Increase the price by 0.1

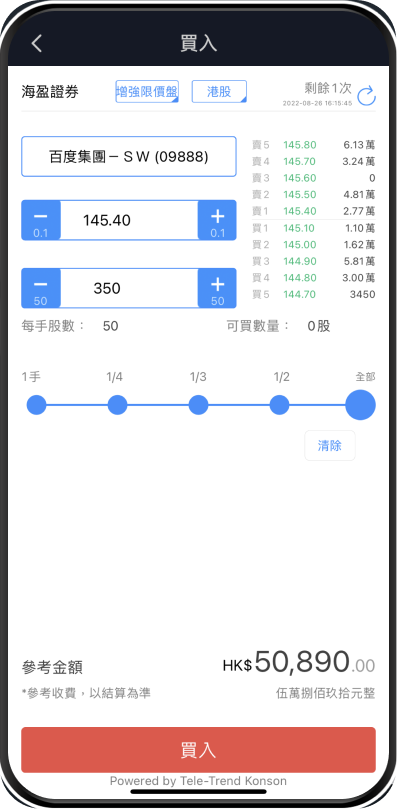coord(217,220)
